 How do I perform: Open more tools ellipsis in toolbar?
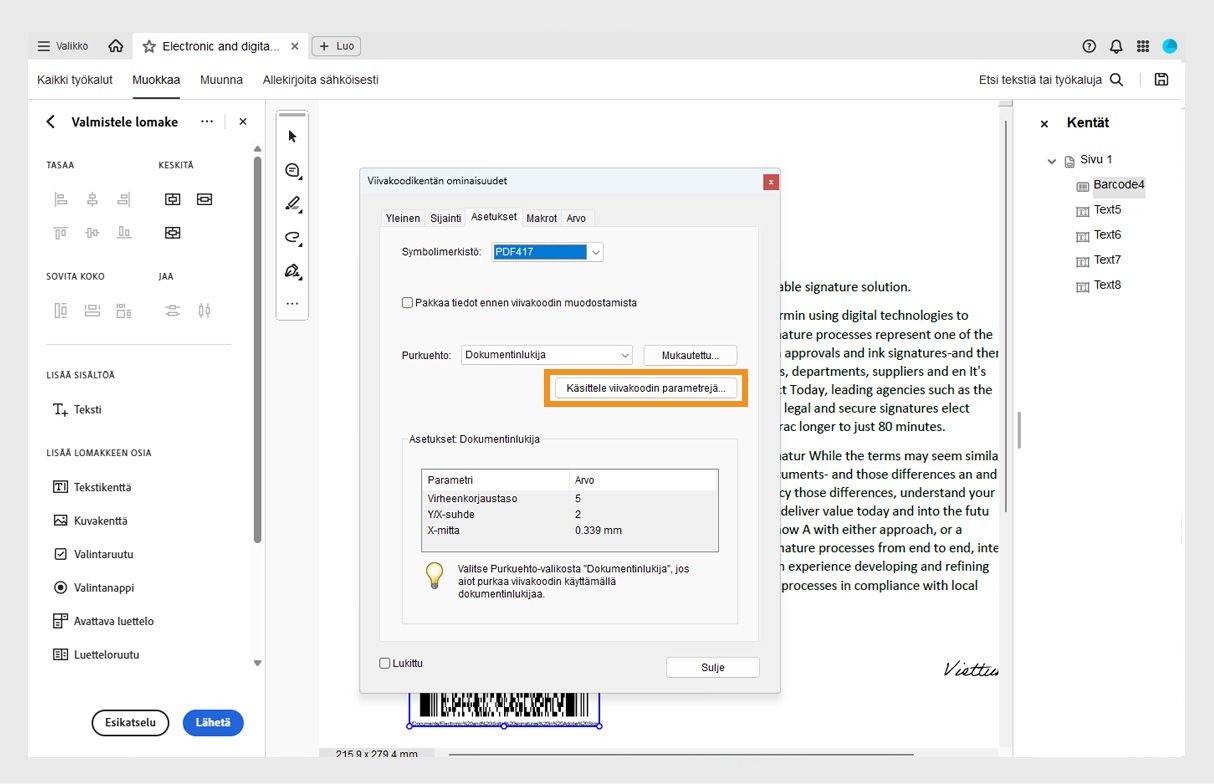292,303
